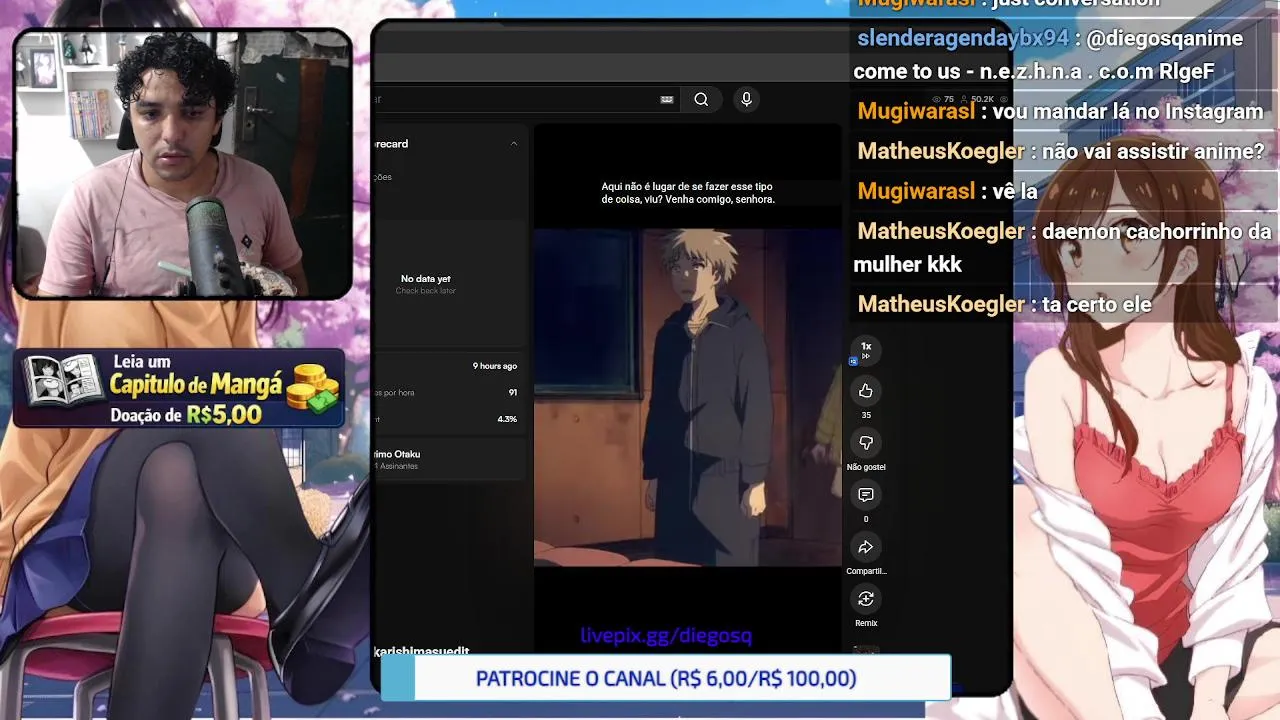
Task: Click the YouTube search magnifier button
Action: pyautogui.click(x=701, y=99)
